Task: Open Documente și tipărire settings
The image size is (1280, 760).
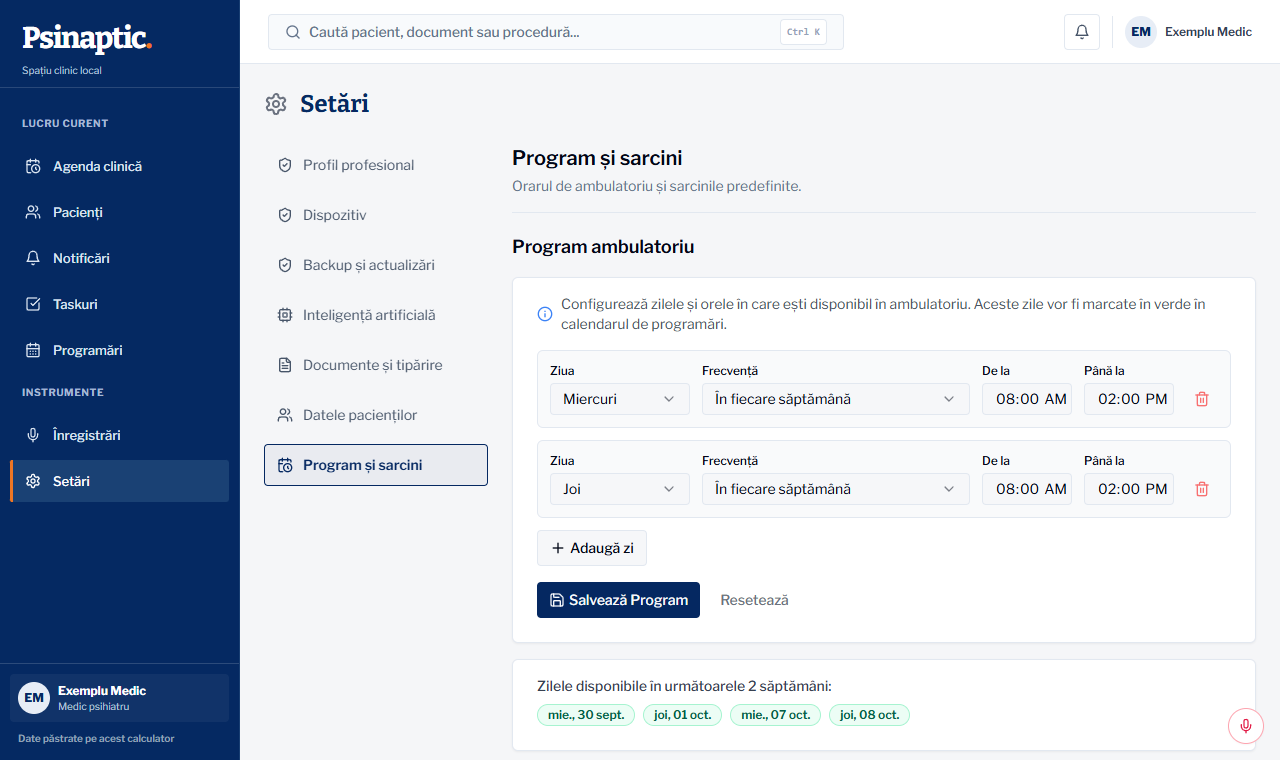Action: tap(376, 365)
